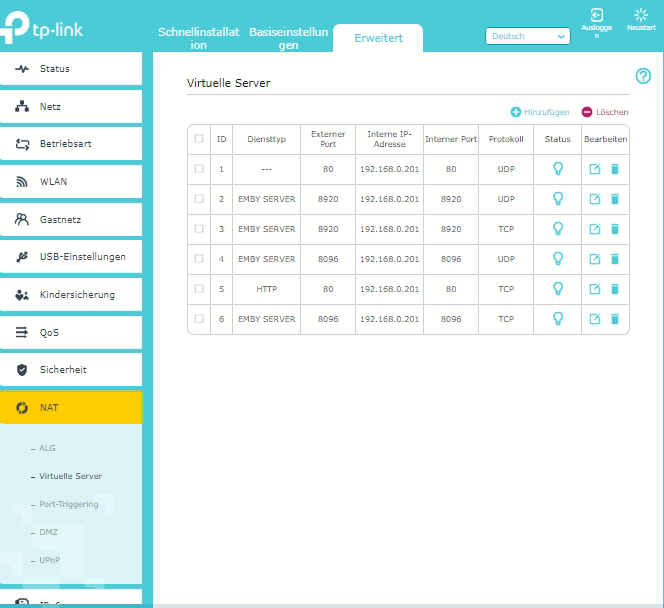Edit virtual server rule ID 4
This screenshot has height=608, width=664.
[595, 259]
